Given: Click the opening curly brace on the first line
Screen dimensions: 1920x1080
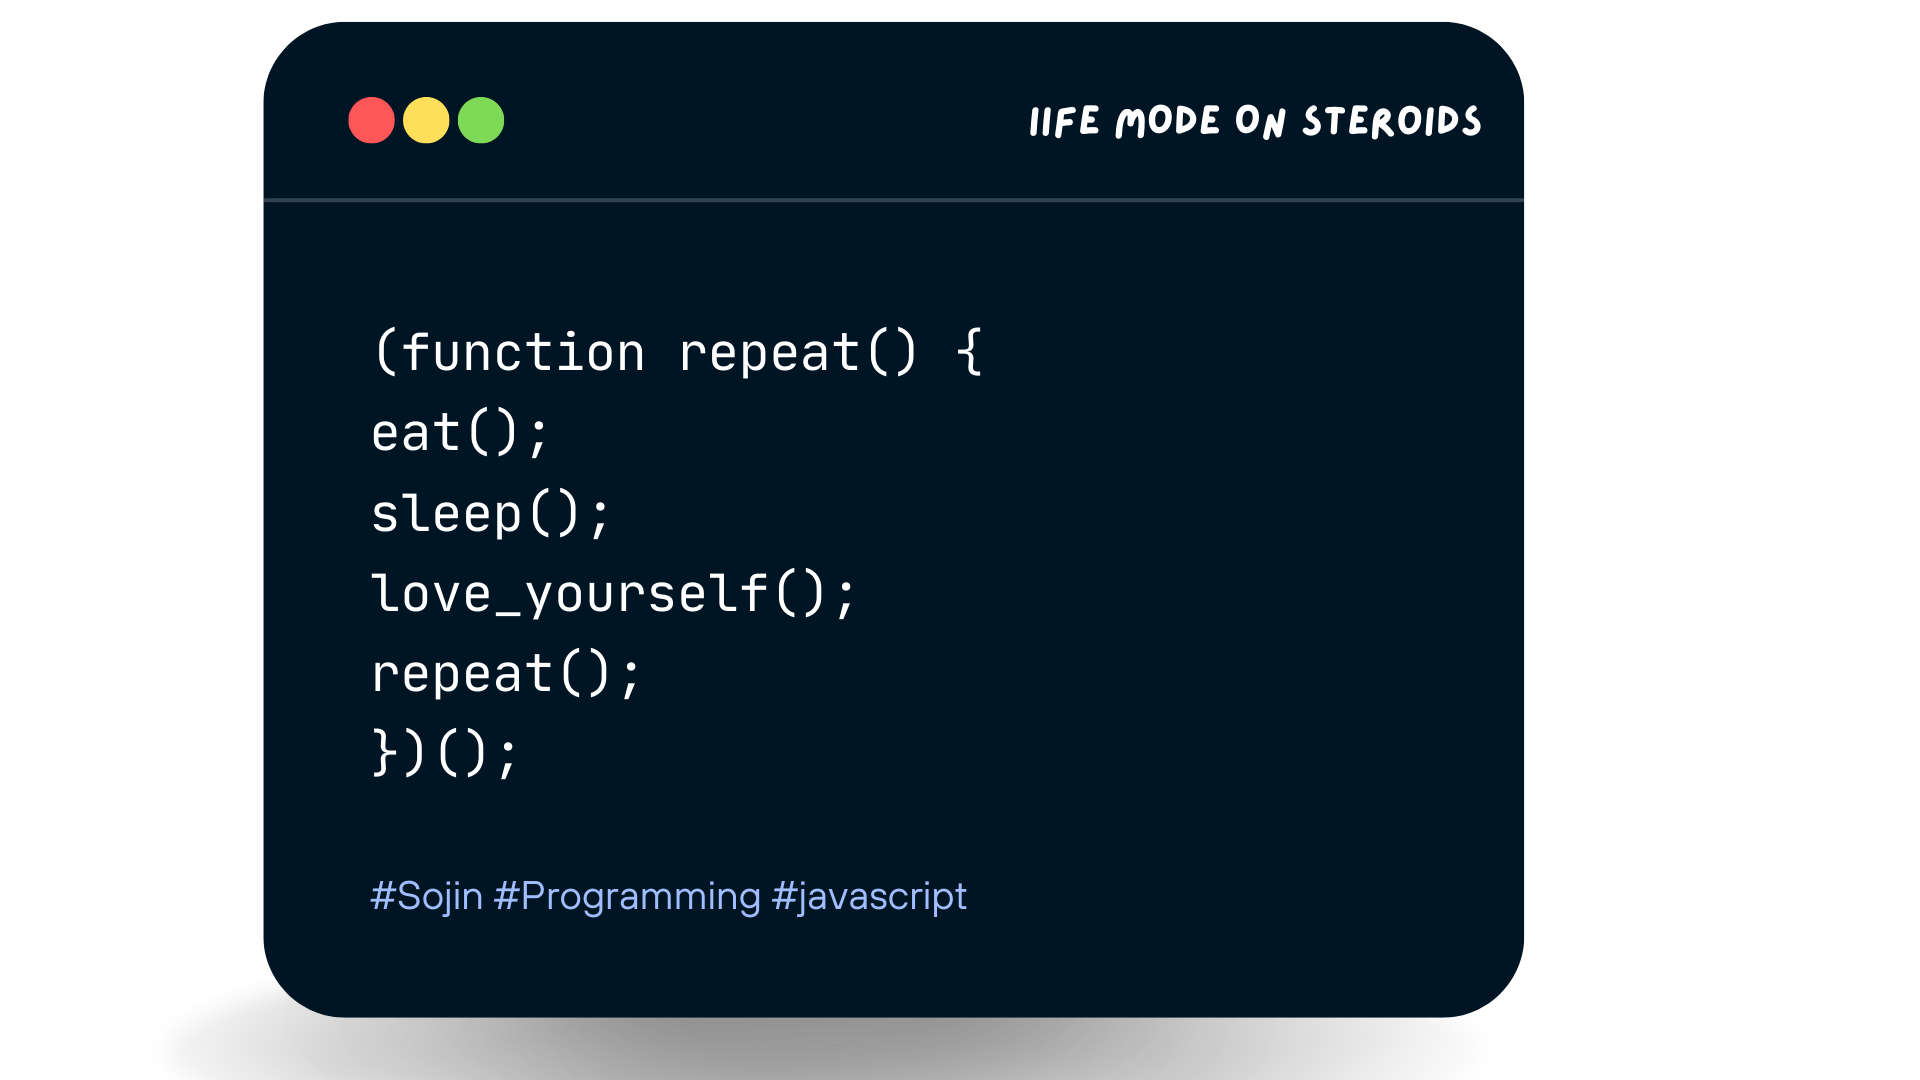Looking at the screenshot, I should (x=969, y=353).
